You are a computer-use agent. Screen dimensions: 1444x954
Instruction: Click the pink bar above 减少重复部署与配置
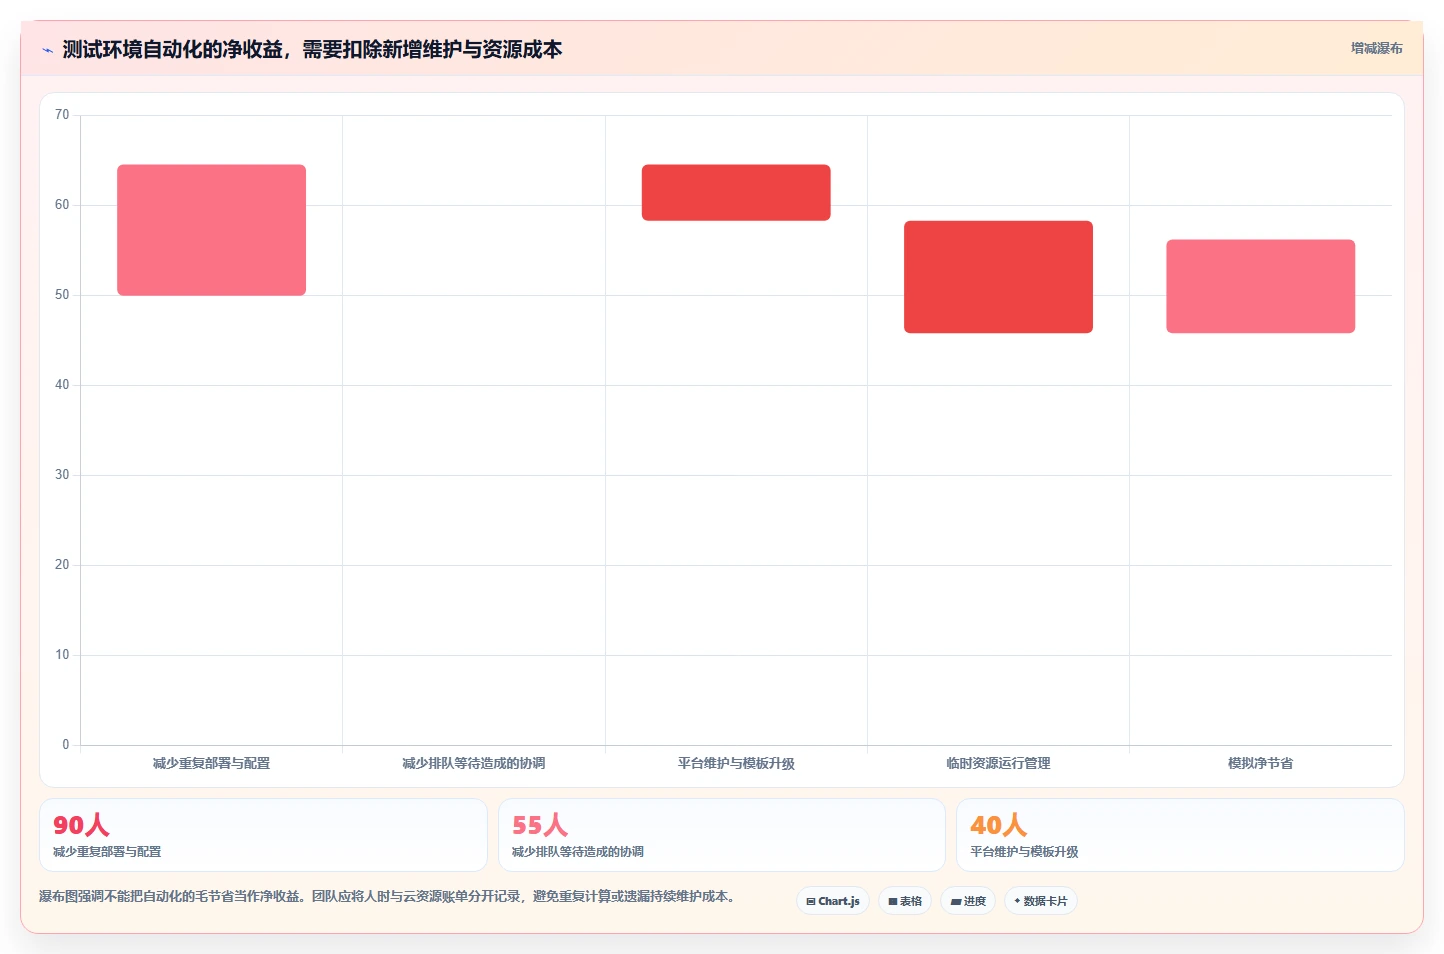click(x=211, y=230)
